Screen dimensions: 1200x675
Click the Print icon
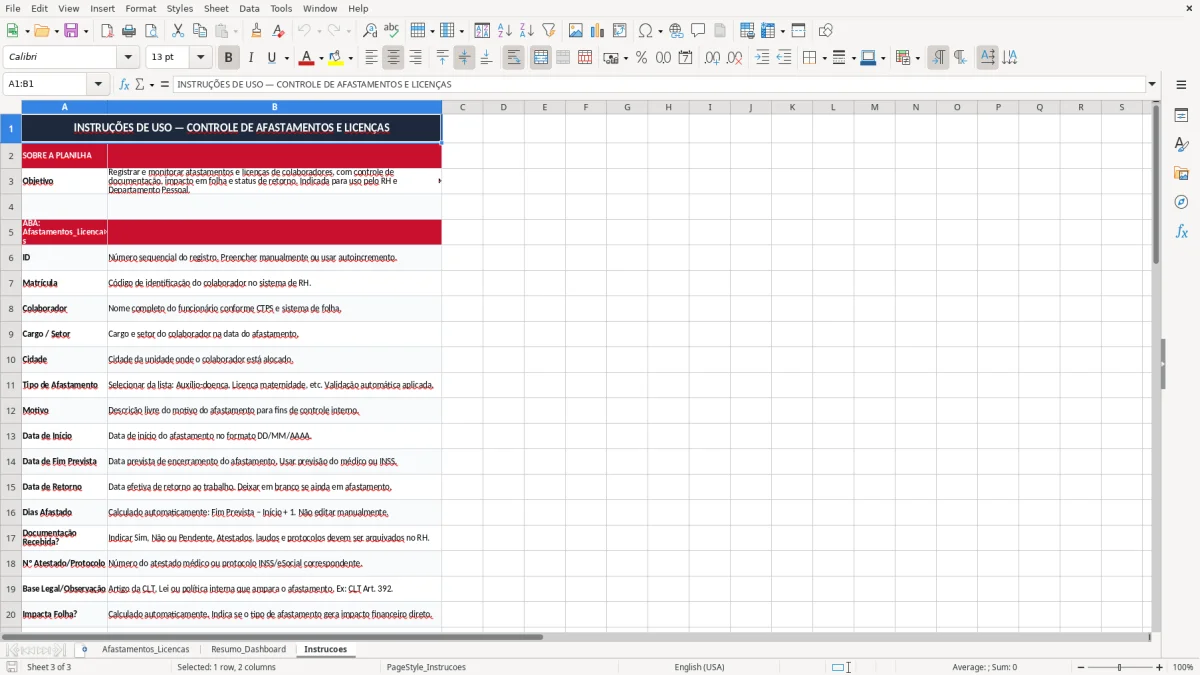(129, 31)
